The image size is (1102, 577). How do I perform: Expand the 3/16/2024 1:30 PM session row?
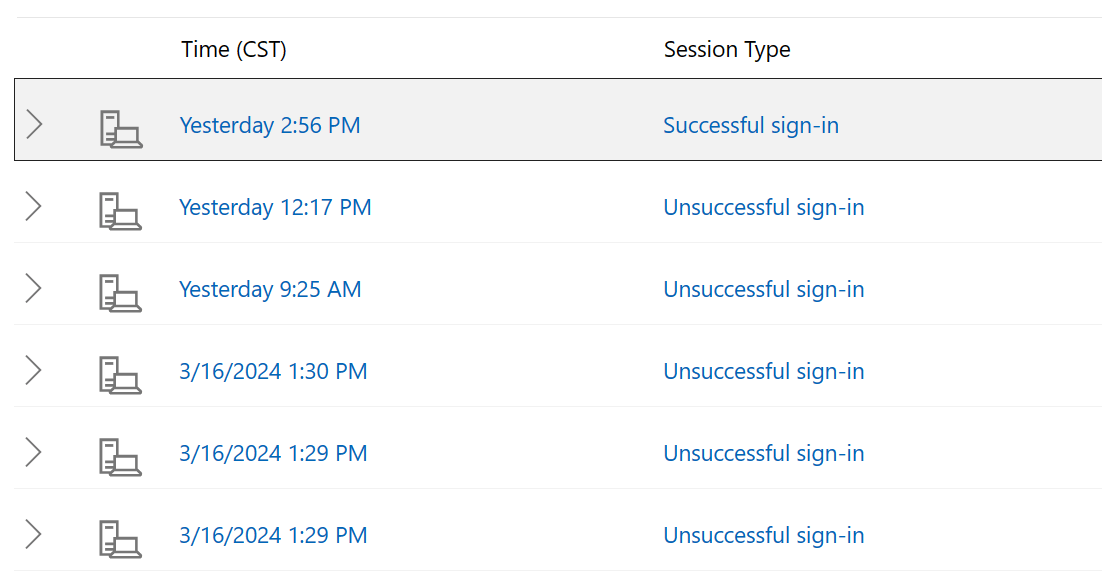pos(34,371)
